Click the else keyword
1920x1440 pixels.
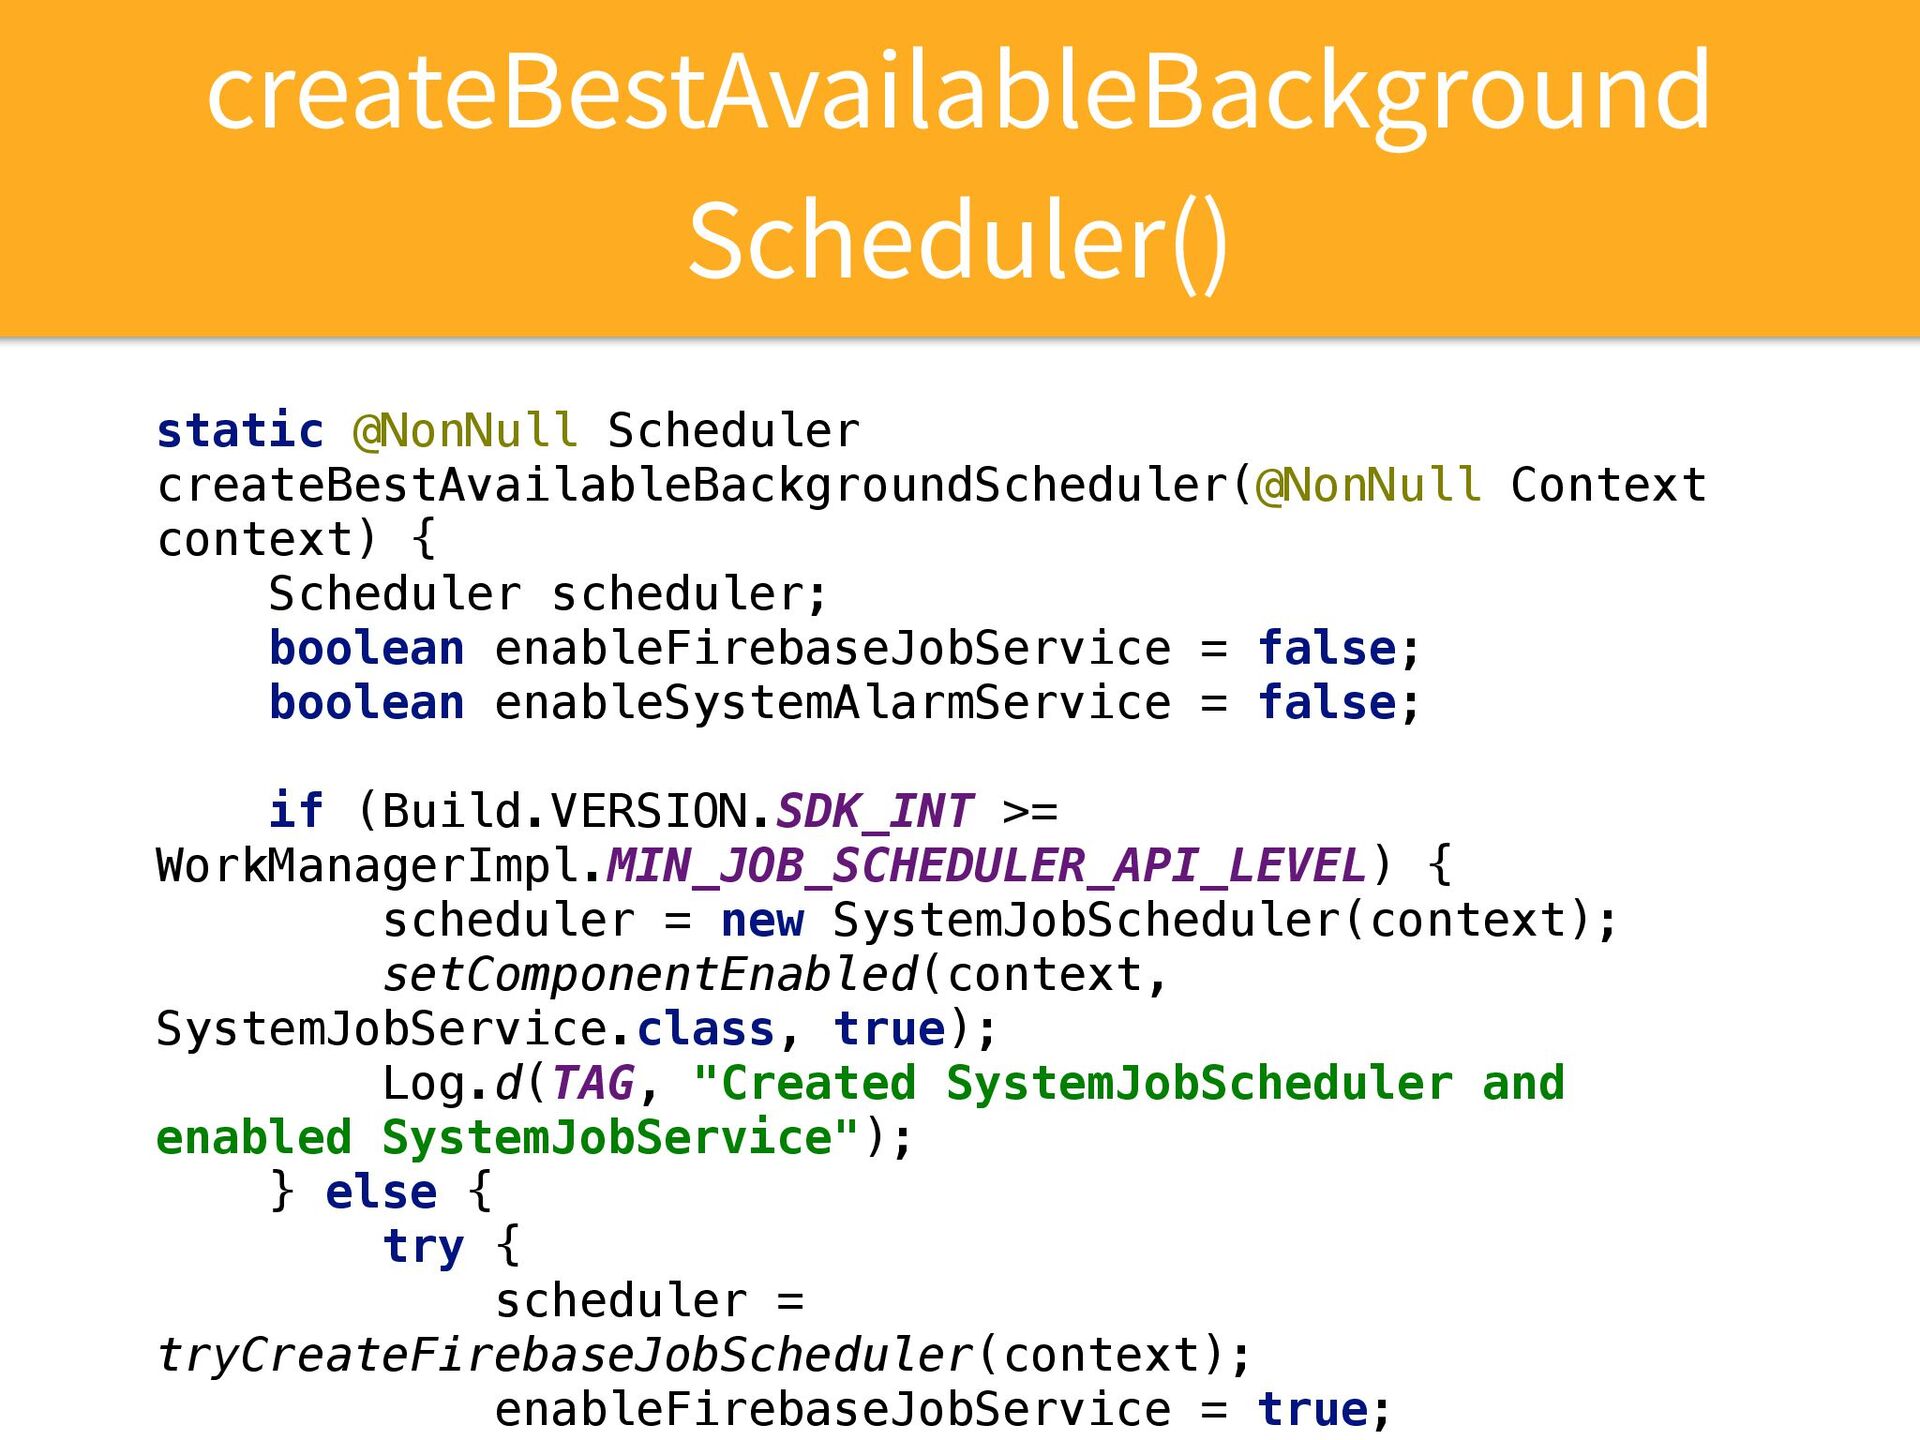381,1192
